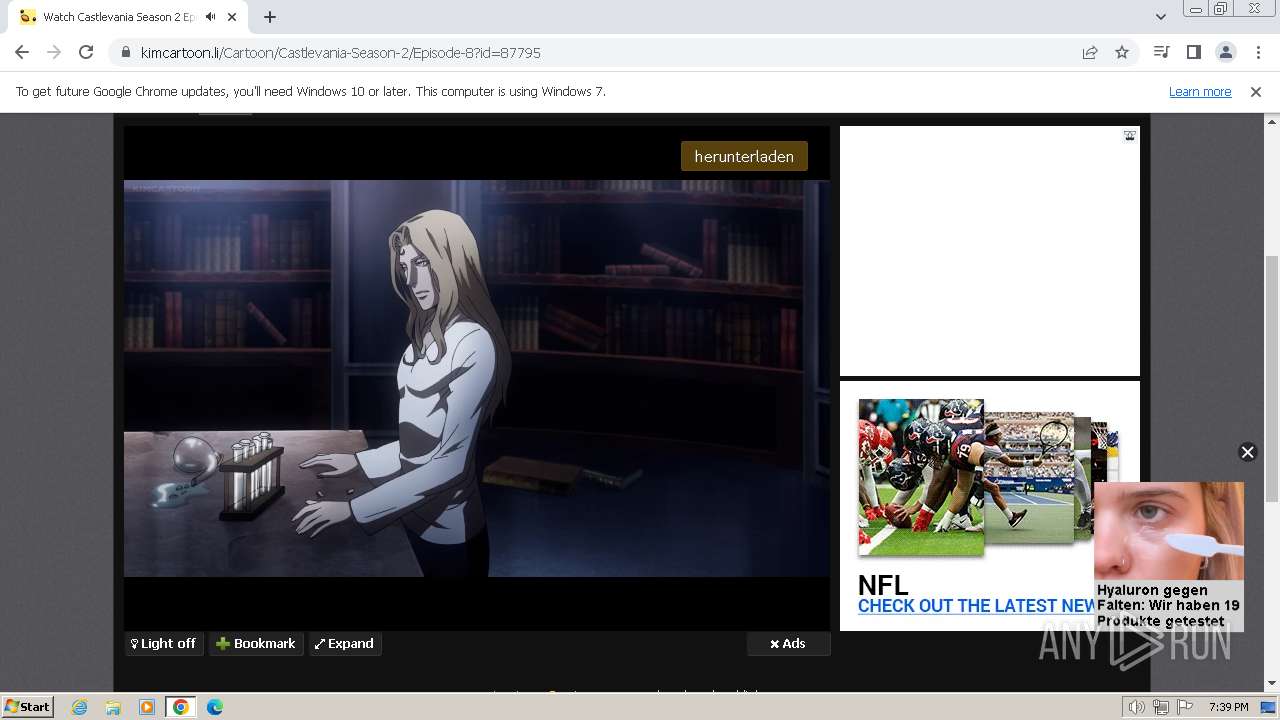Open the network tray icon
The width and height of the screenshot is (1280, 720).
tap(1161, 707)
